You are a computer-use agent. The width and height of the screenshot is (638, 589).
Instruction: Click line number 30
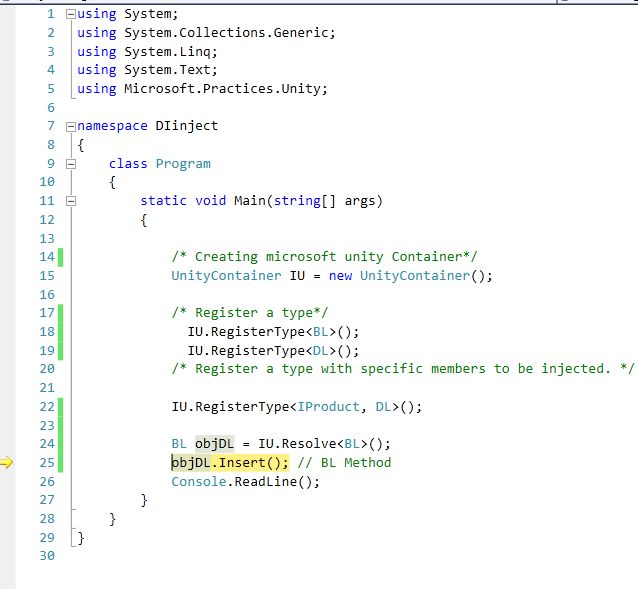coord(47,556)
